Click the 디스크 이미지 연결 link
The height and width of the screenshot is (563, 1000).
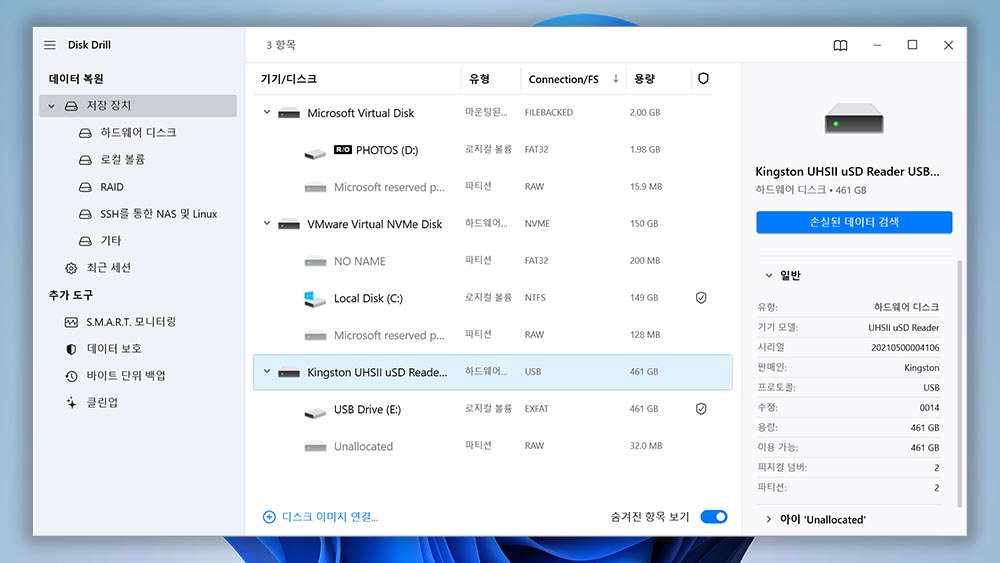[x=330, y=516]
